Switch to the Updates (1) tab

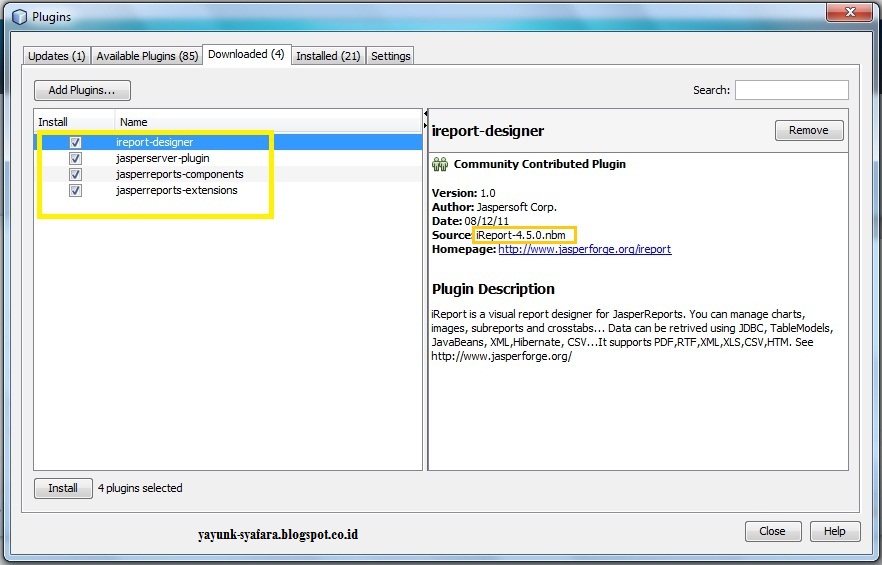57,56
